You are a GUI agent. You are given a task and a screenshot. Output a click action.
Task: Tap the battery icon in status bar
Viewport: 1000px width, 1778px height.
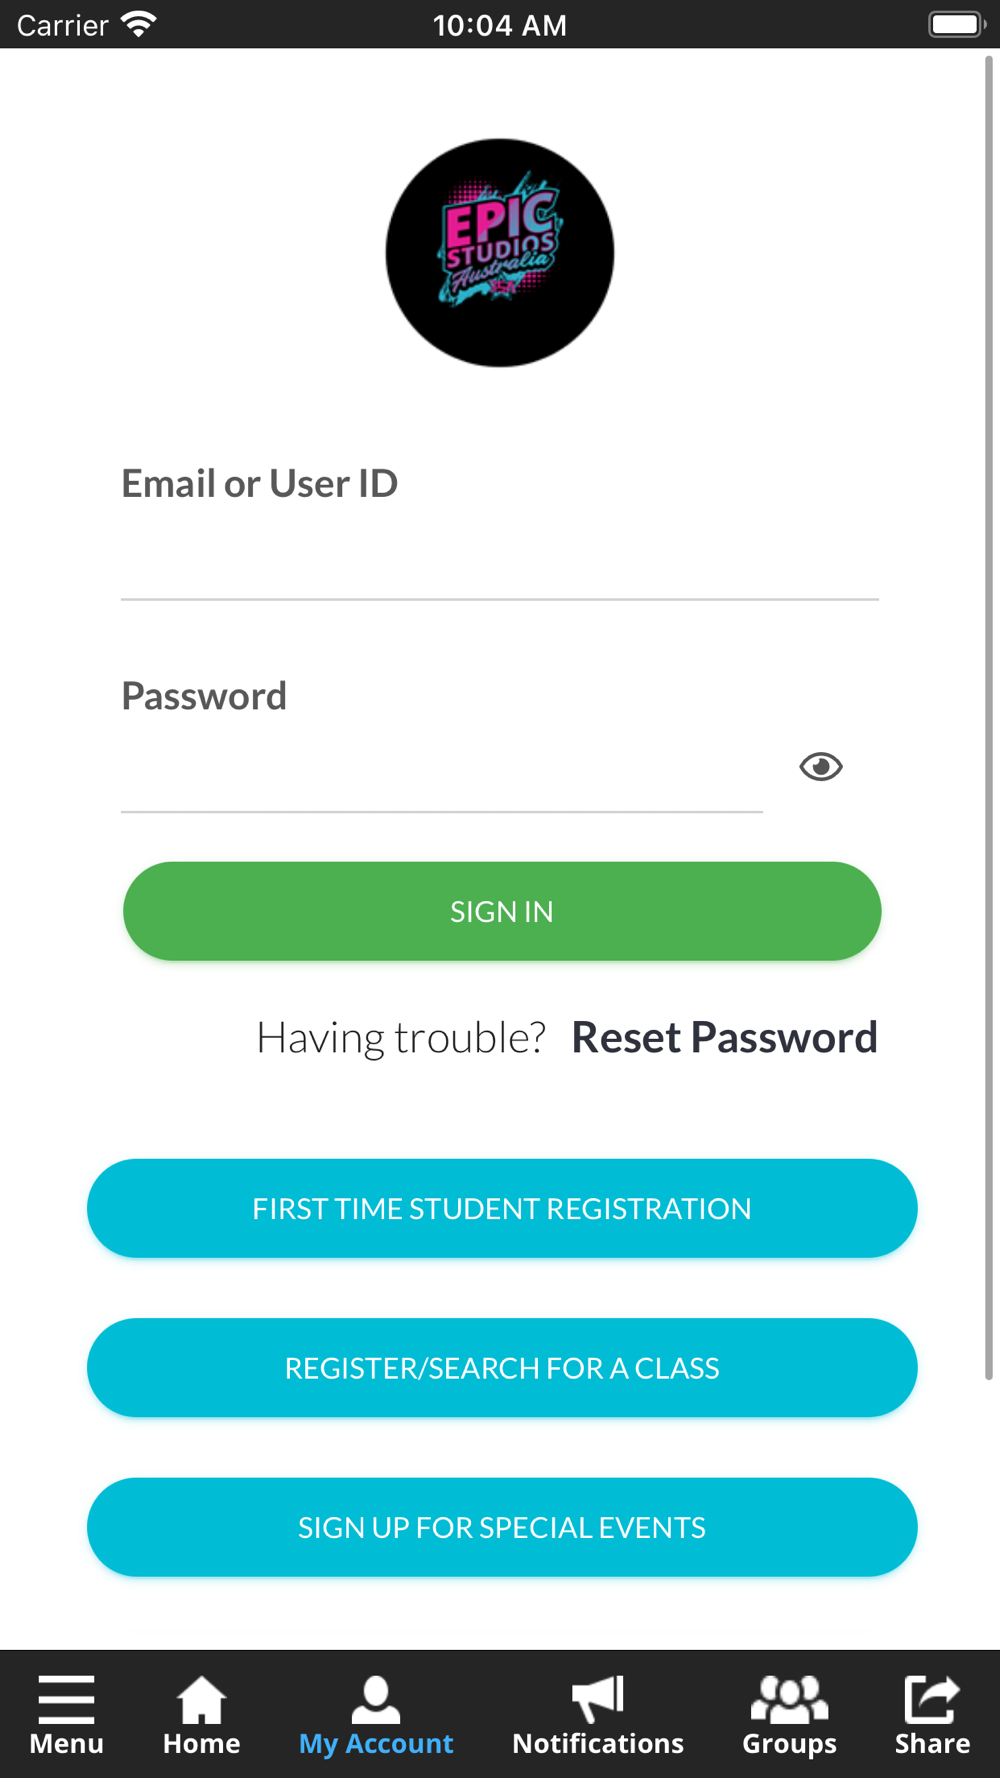click(956, 24)
